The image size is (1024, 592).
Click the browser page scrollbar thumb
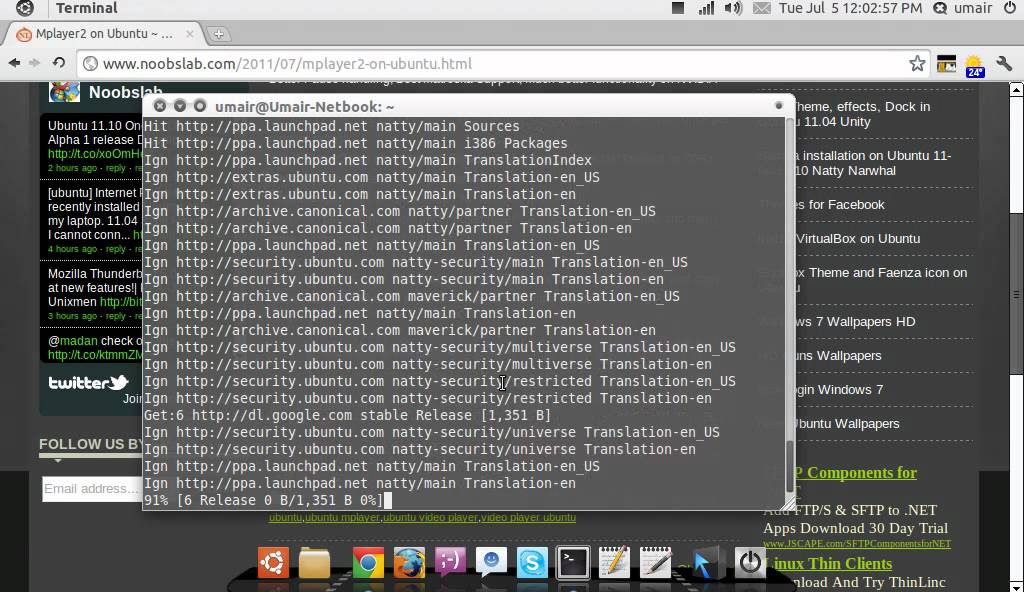tap(1016, 293)
